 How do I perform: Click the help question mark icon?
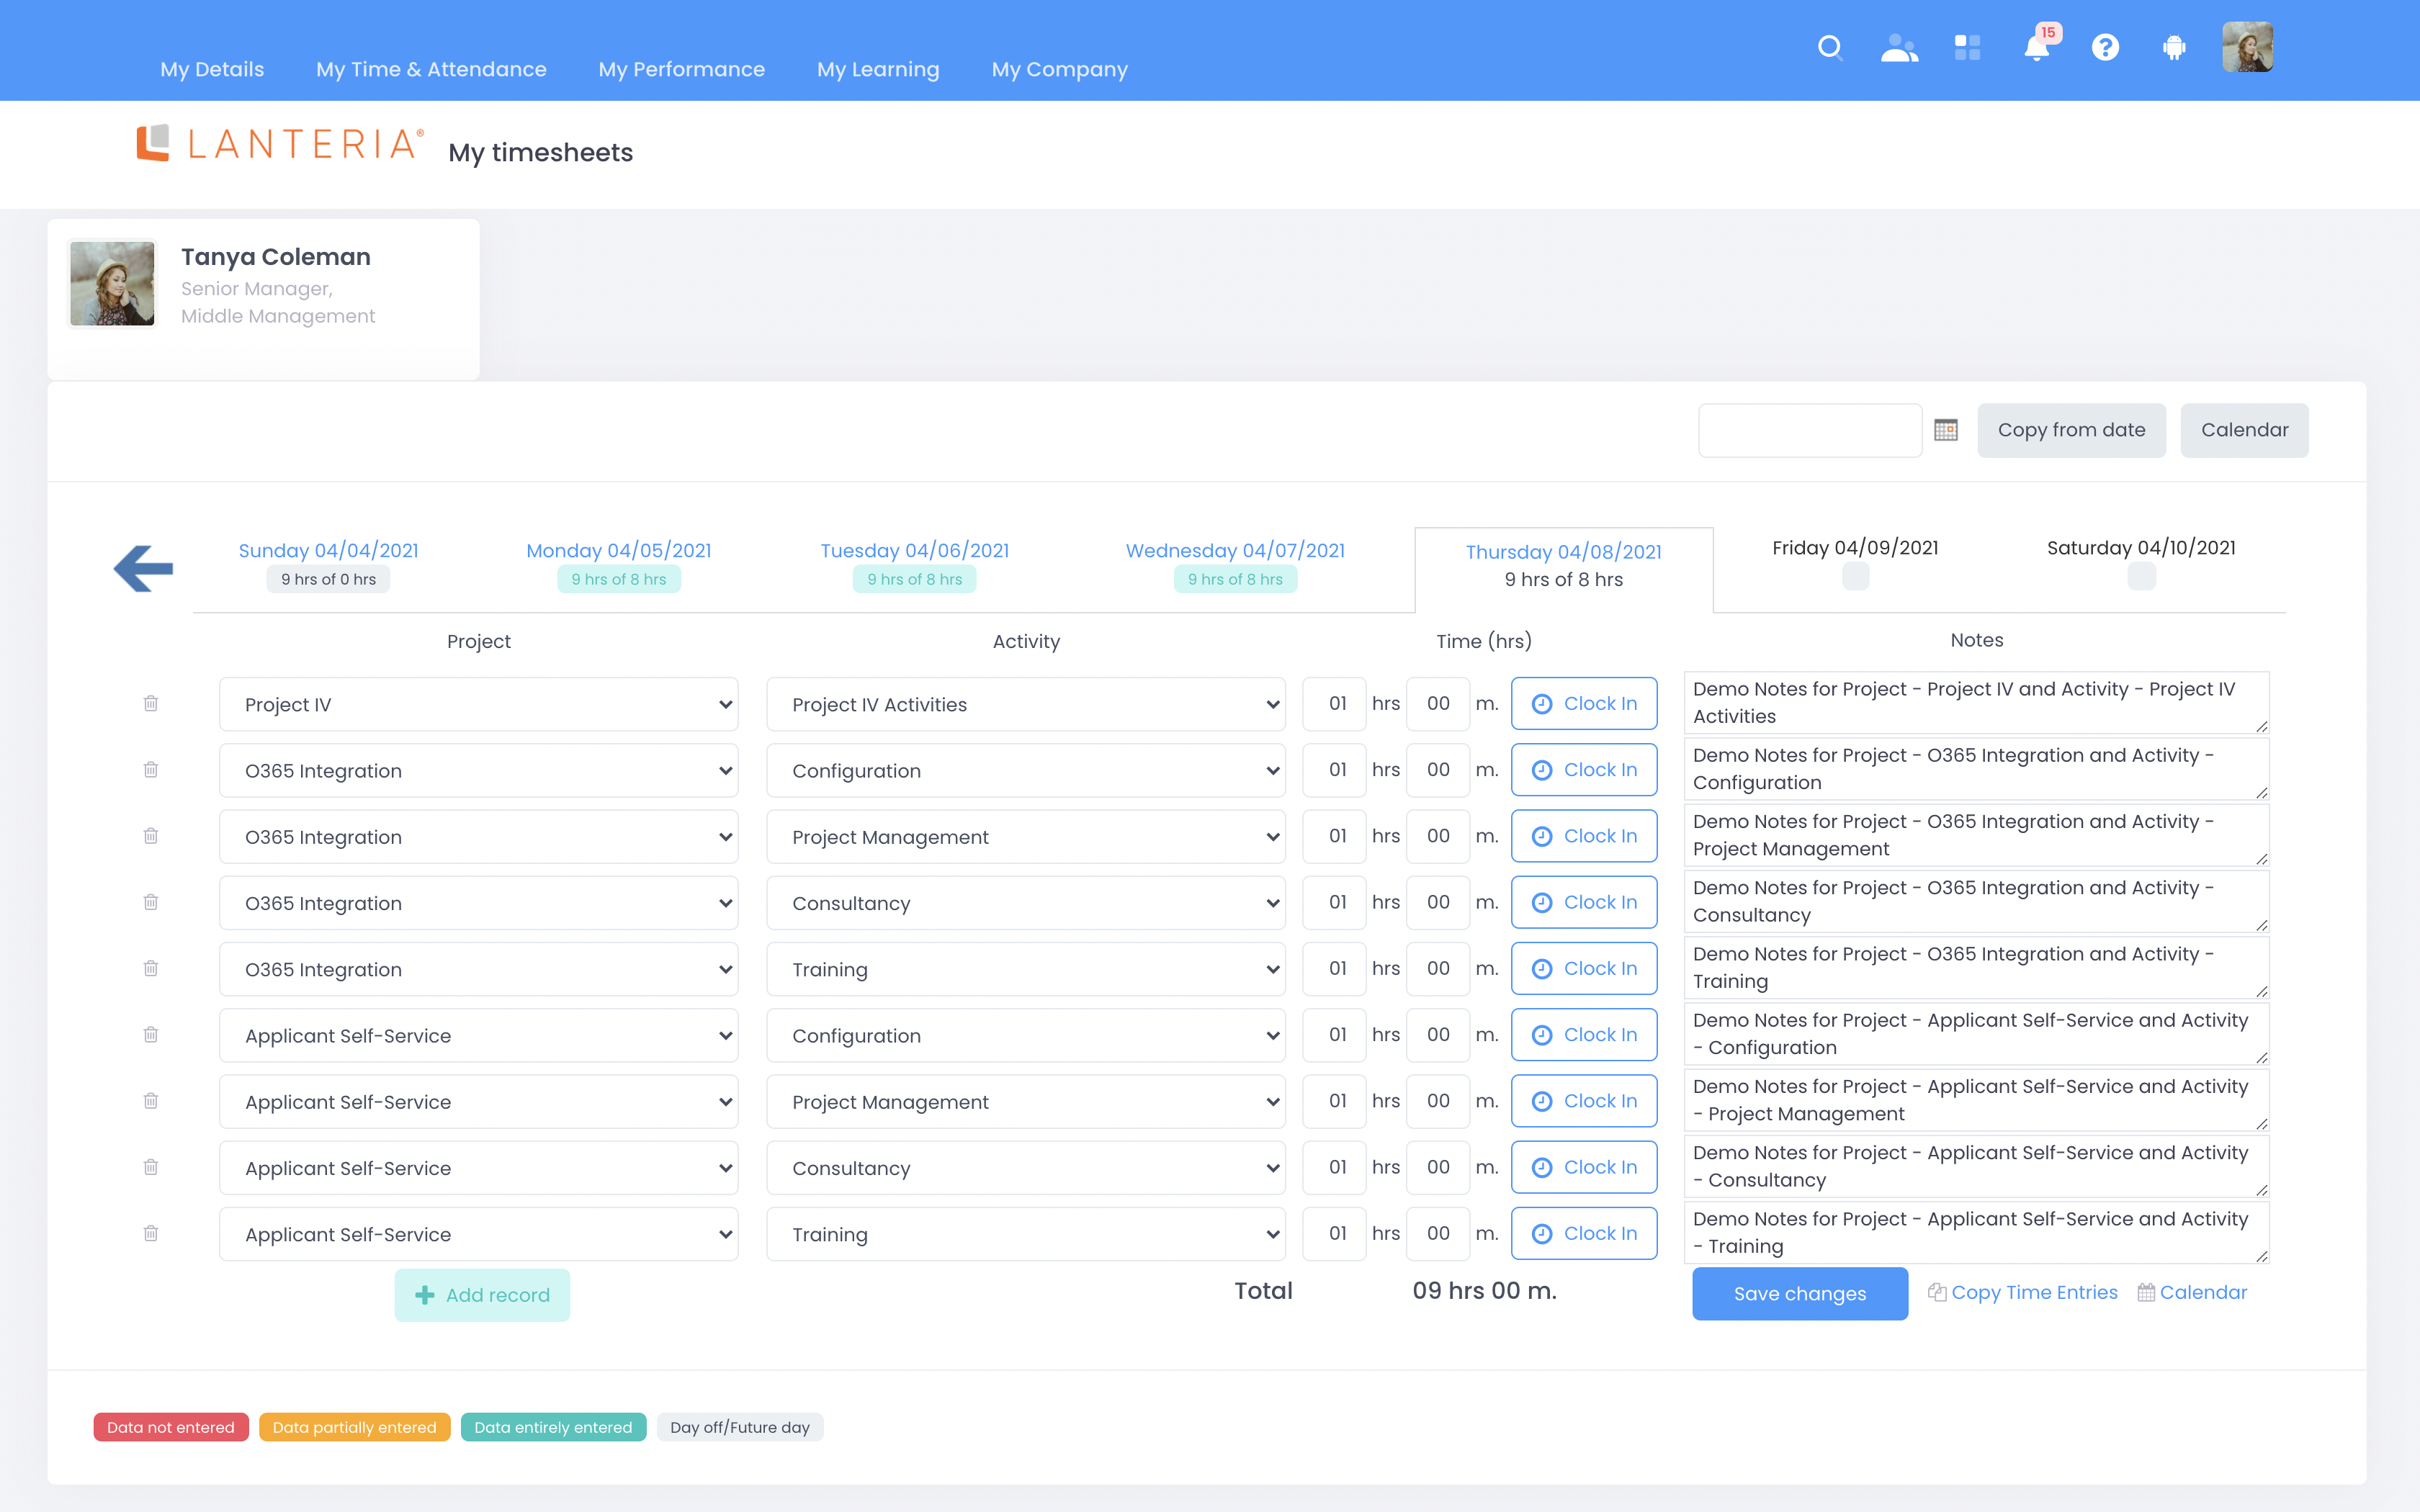click(x=2105, y=48)
